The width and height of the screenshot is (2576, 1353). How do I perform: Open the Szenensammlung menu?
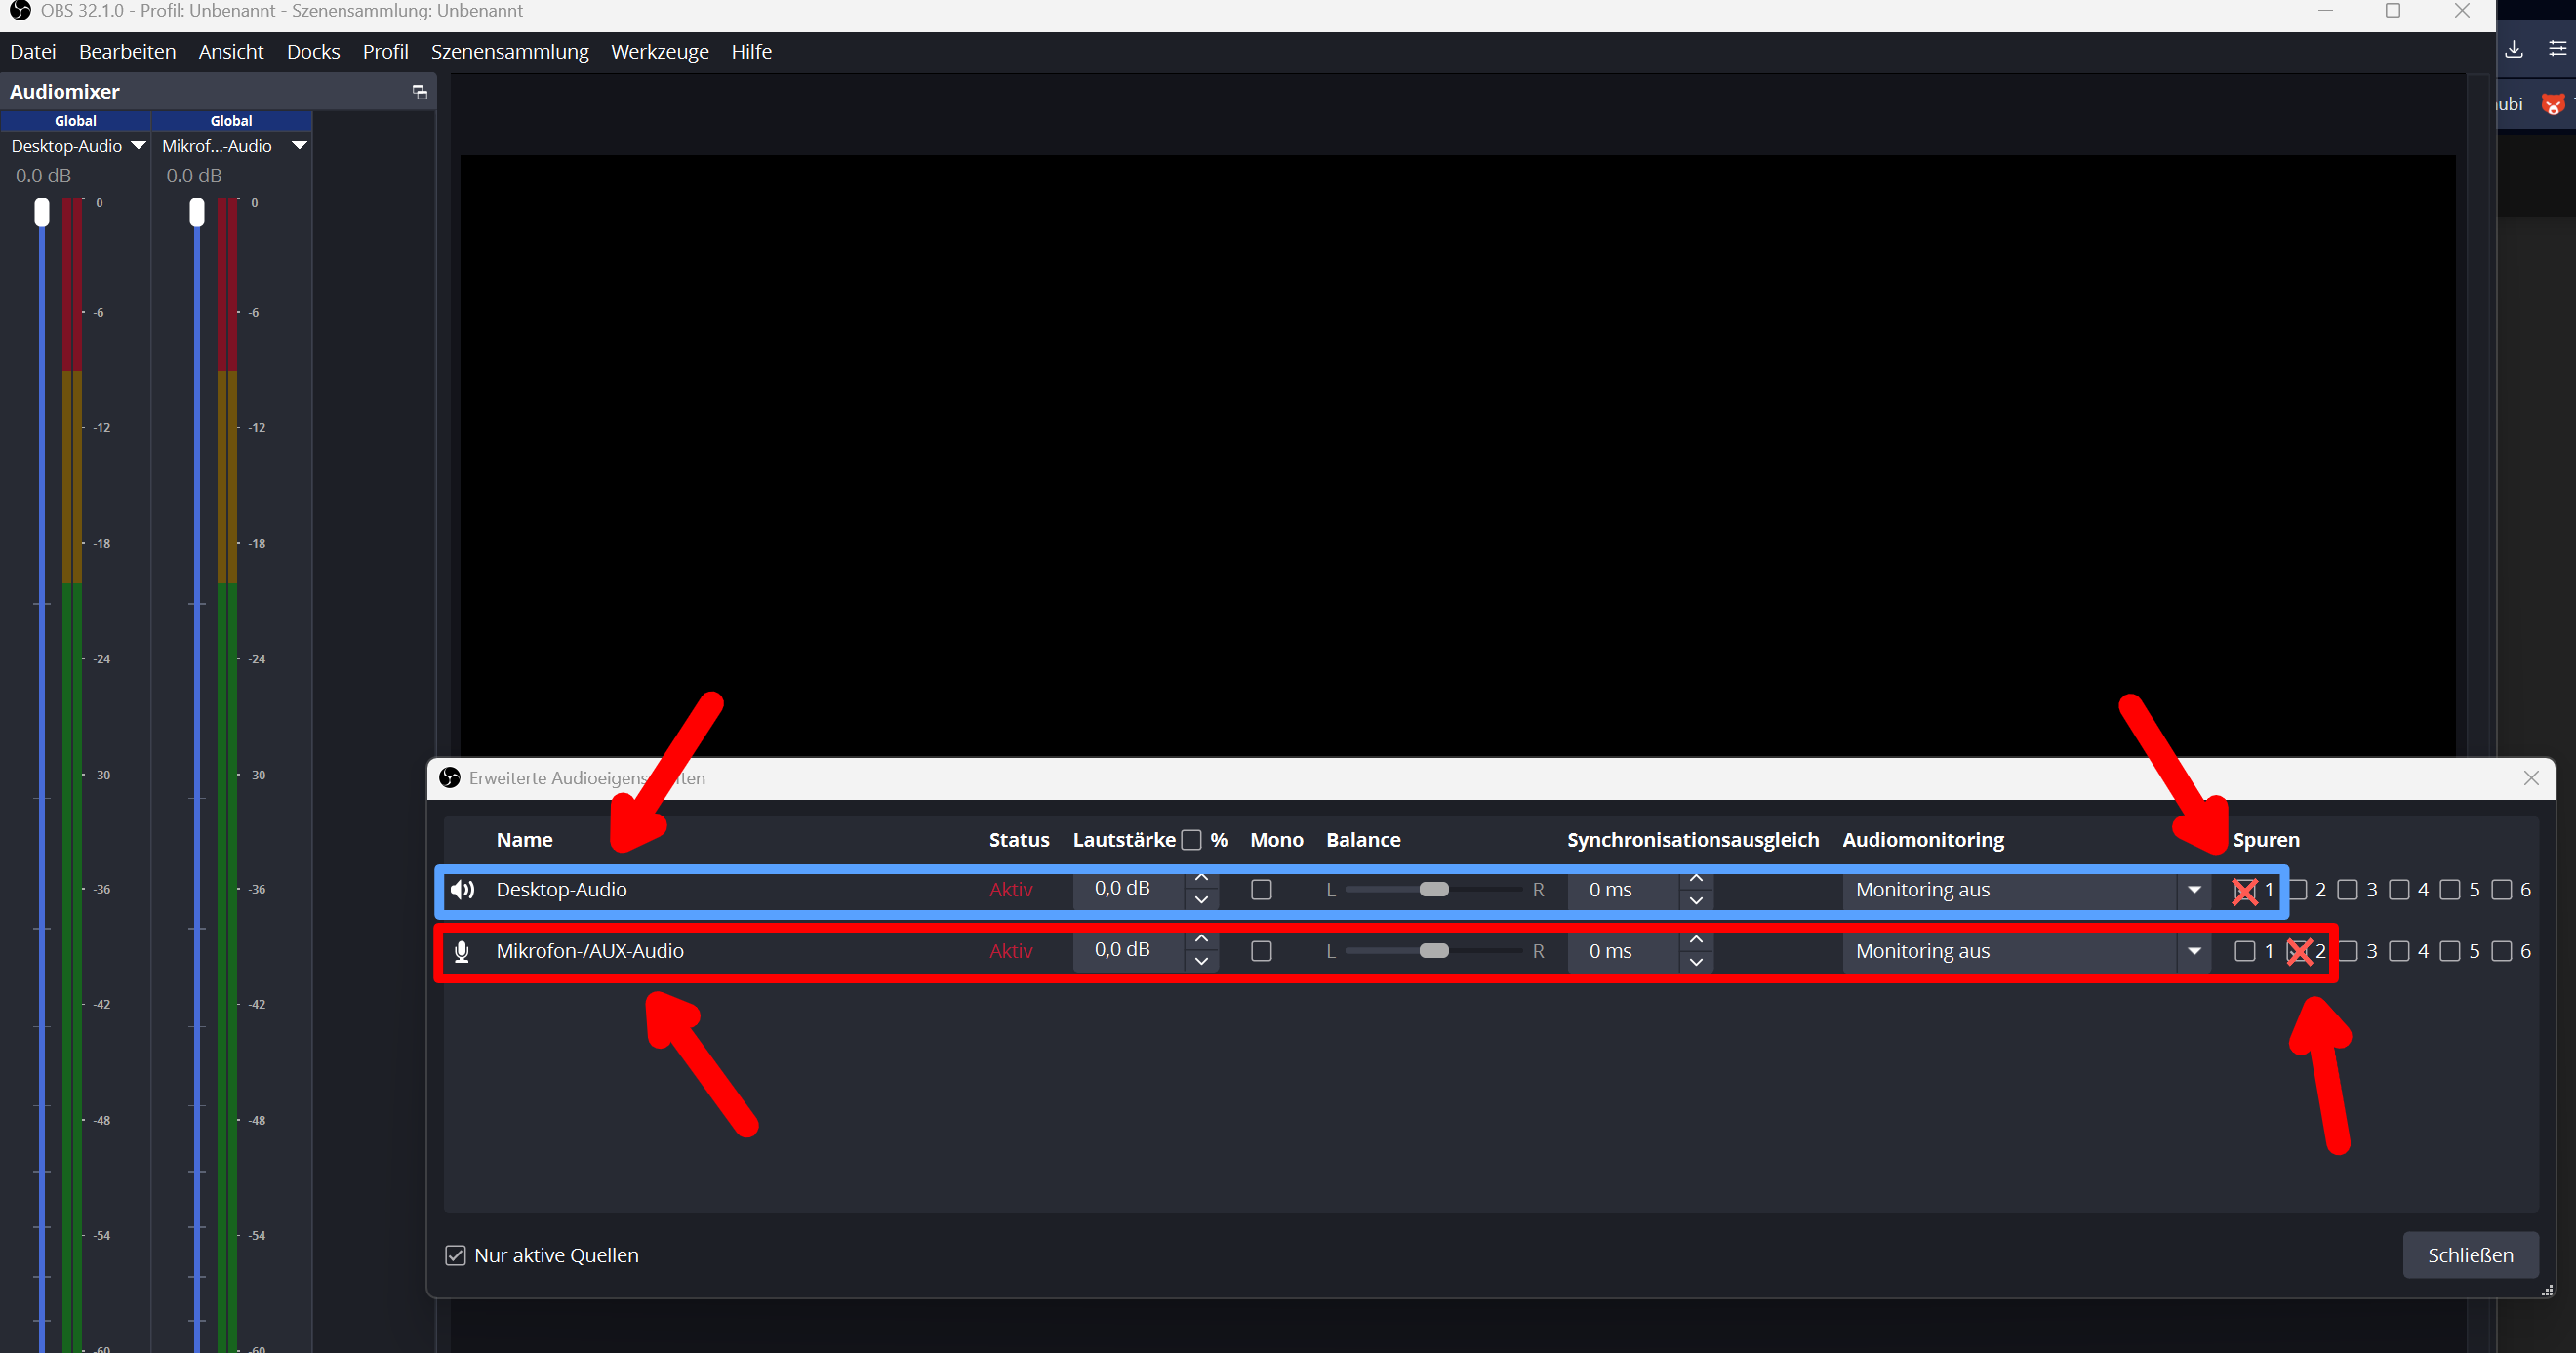pos(509,52)
